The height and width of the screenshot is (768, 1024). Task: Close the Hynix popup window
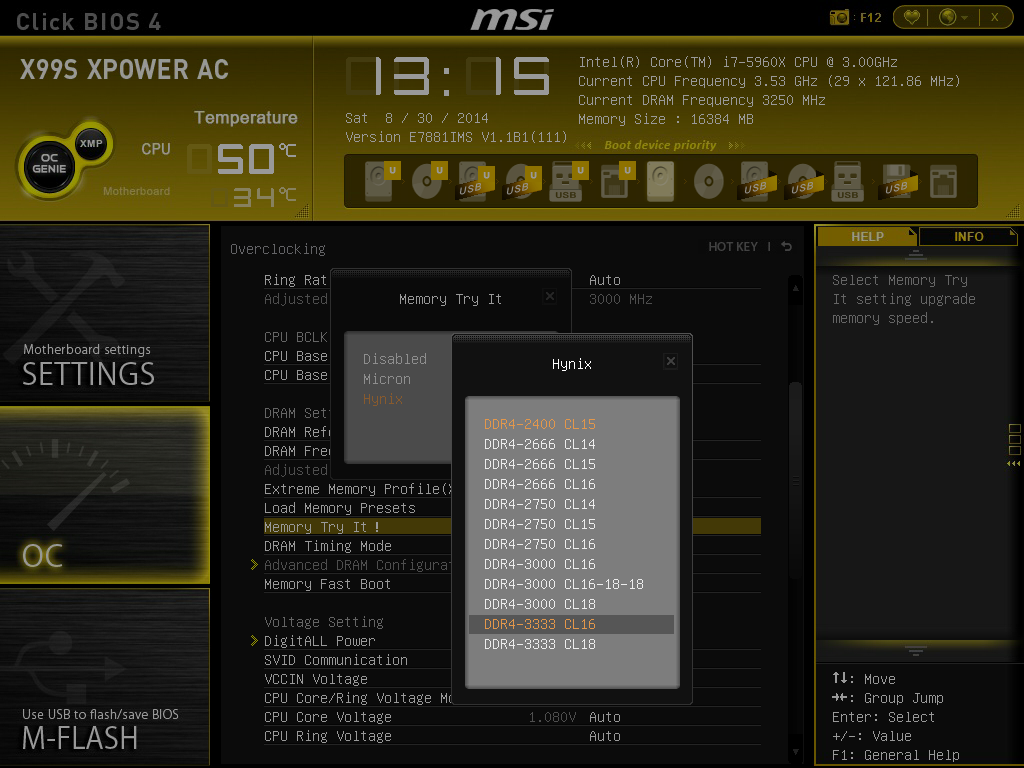click(670, 361)
